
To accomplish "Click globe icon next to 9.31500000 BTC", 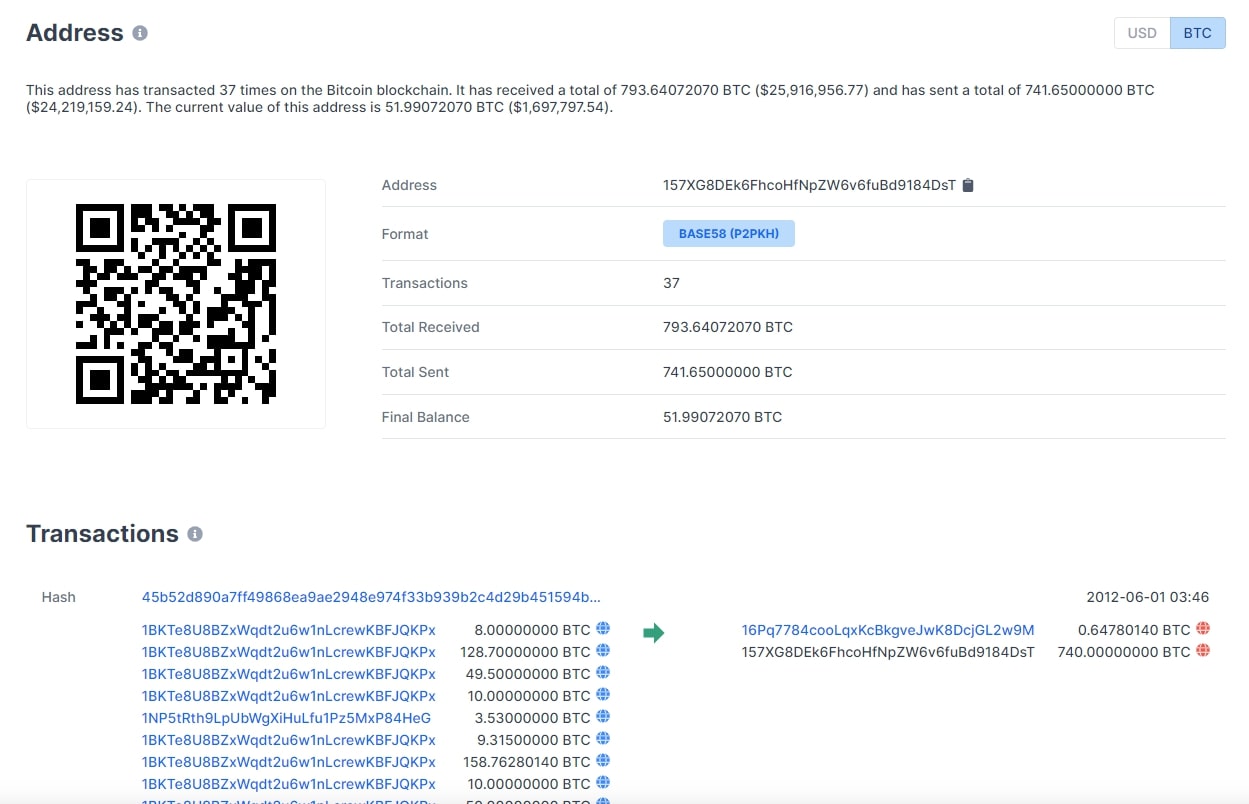I will point(603,739).
